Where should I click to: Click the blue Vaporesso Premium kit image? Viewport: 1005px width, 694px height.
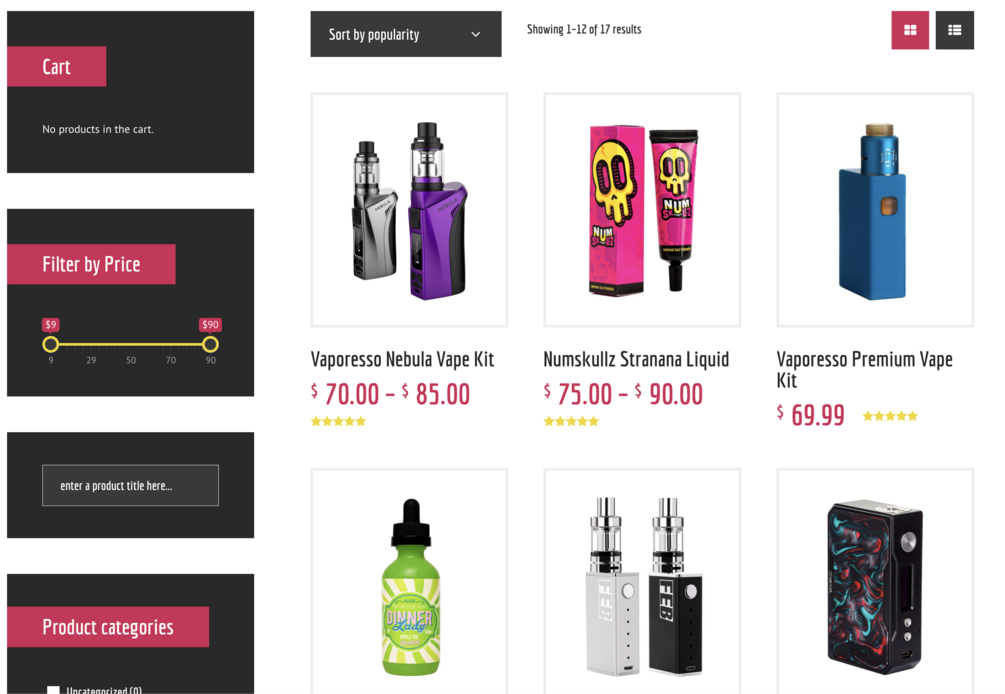pos(876,210)
